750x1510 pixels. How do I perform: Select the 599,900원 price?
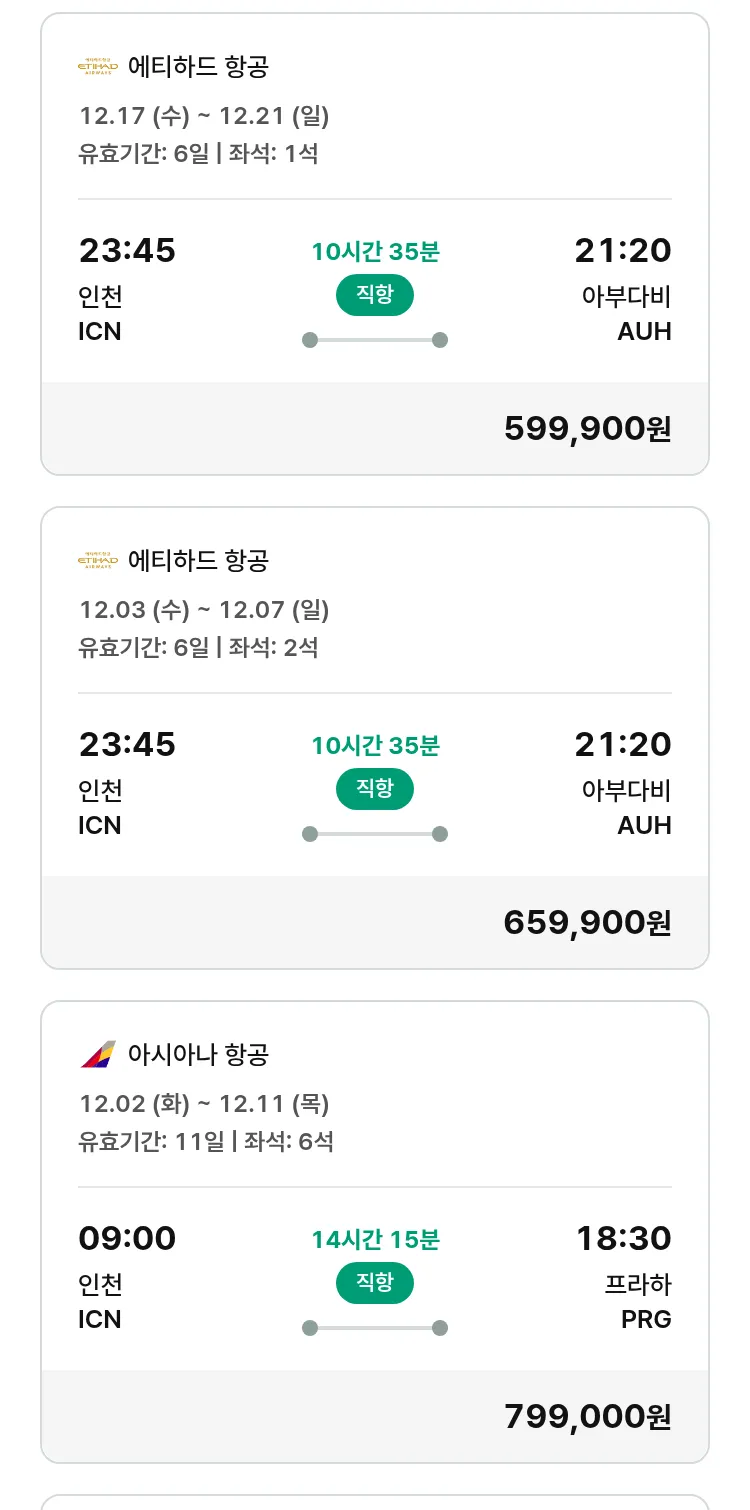[587, 429]
